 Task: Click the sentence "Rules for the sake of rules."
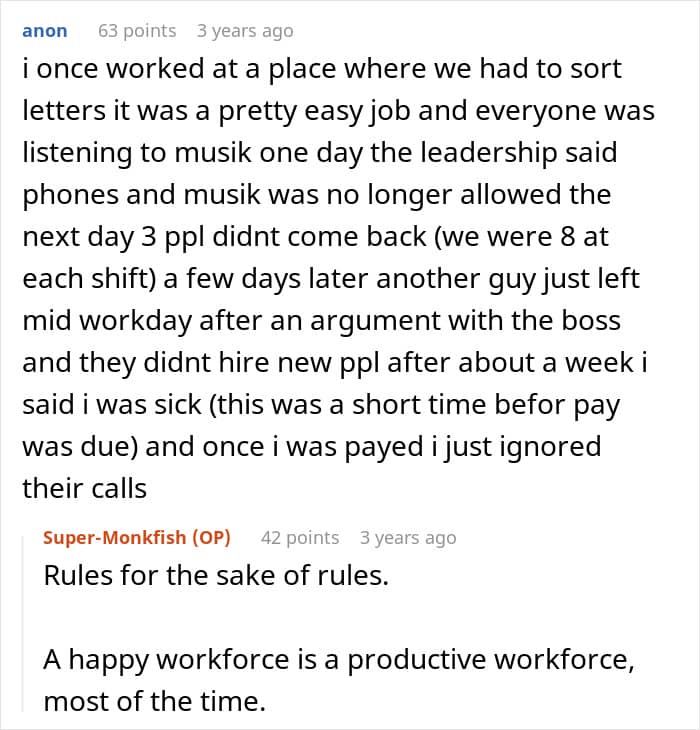(x=216, y=575)
